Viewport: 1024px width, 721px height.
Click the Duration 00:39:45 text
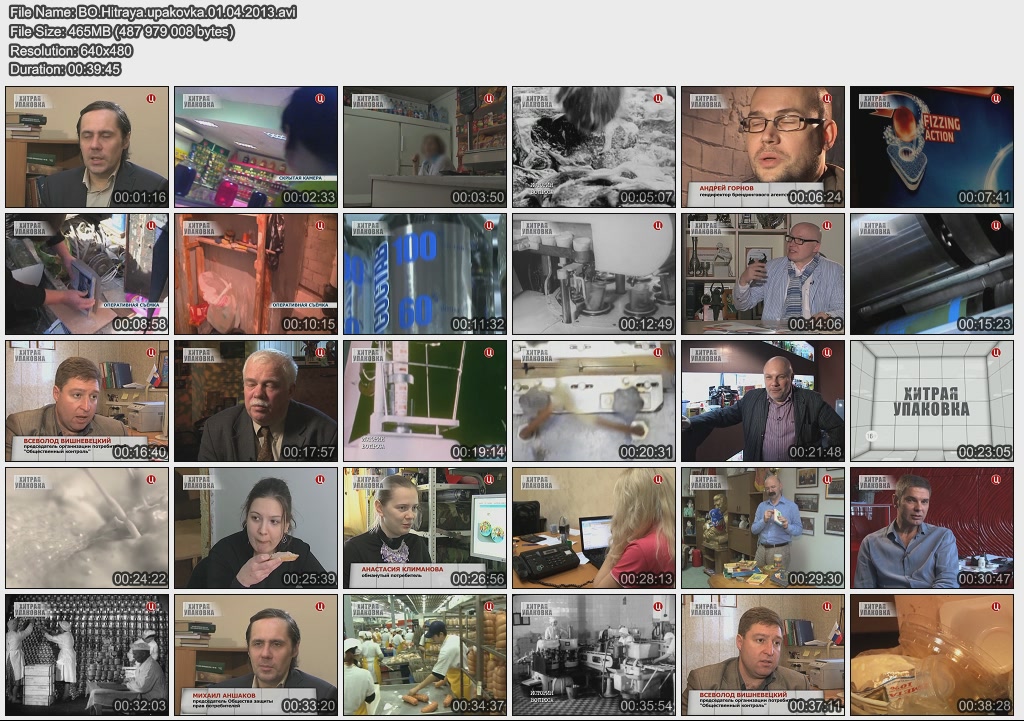click(65, 69)
